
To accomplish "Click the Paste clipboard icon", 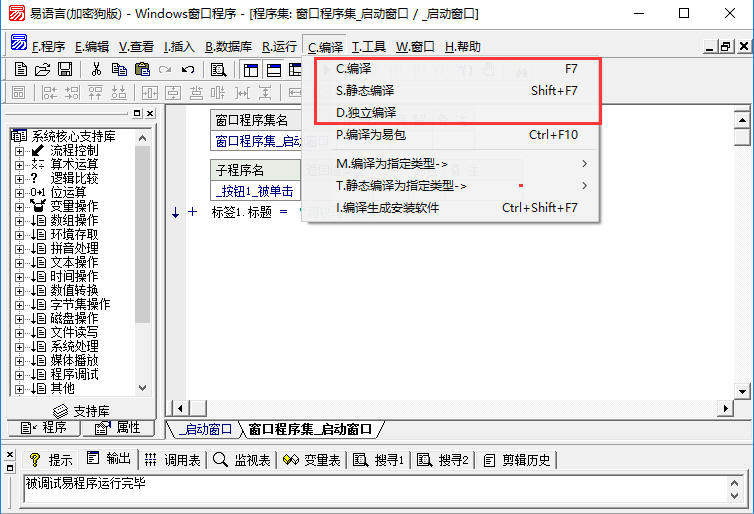I will pos(141,69).
